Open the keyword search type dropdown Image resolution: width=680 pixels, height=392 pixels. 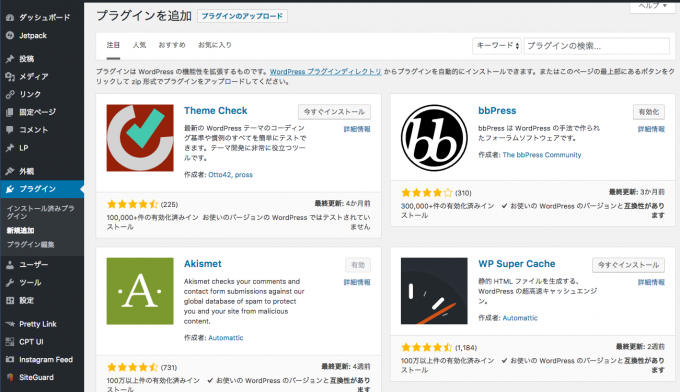[x=497, y=46]
